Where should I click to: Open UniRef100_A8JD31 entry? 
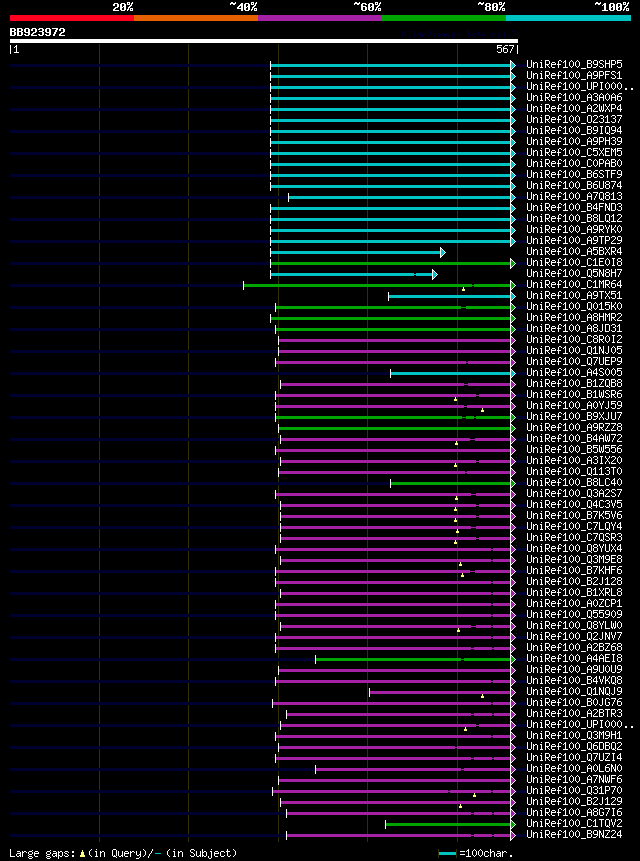(574, 328)
